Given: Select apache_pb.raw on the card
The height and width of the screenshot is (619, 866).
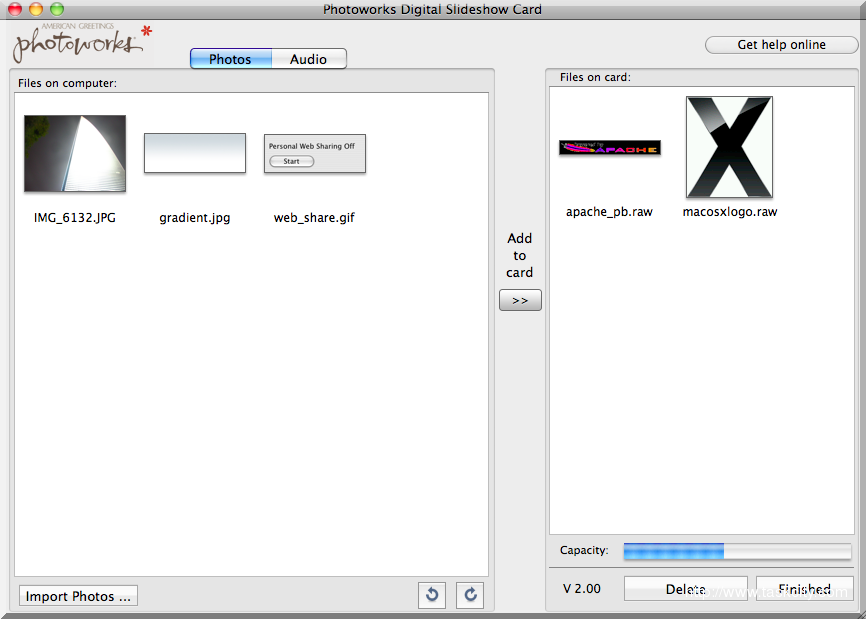Looking at the screenshot, I should 609,148.
